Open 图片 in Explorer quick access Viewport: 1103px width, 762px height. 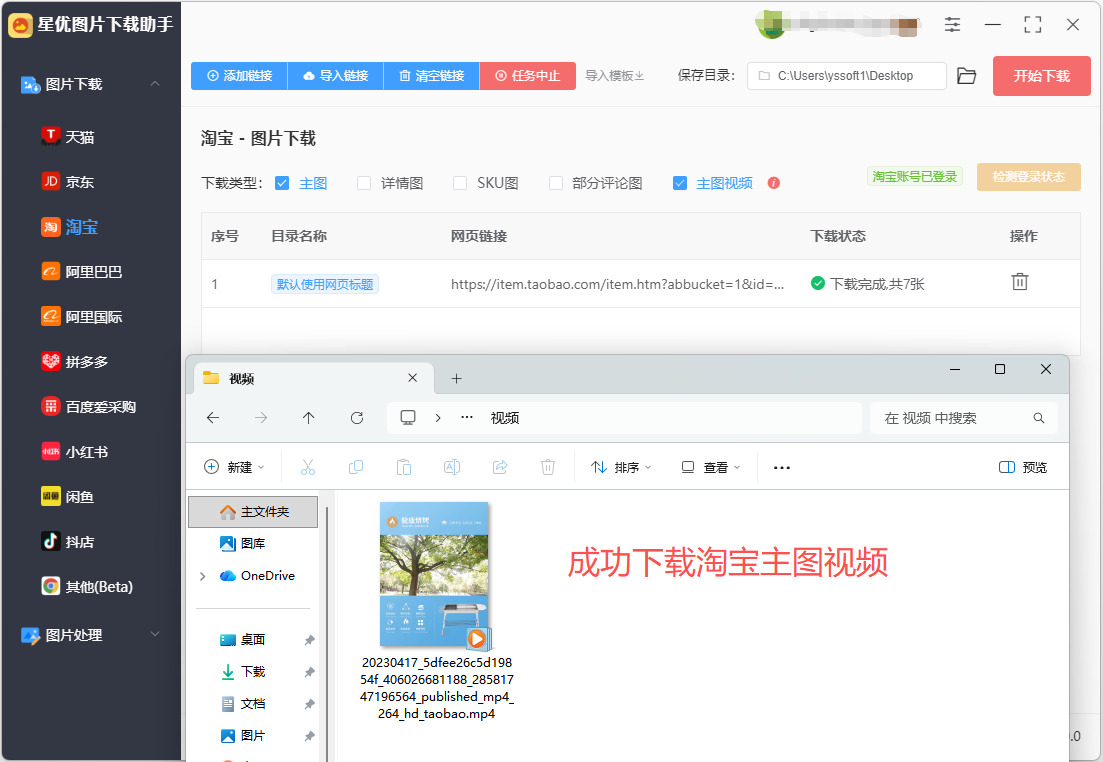(x=243, y=735)
